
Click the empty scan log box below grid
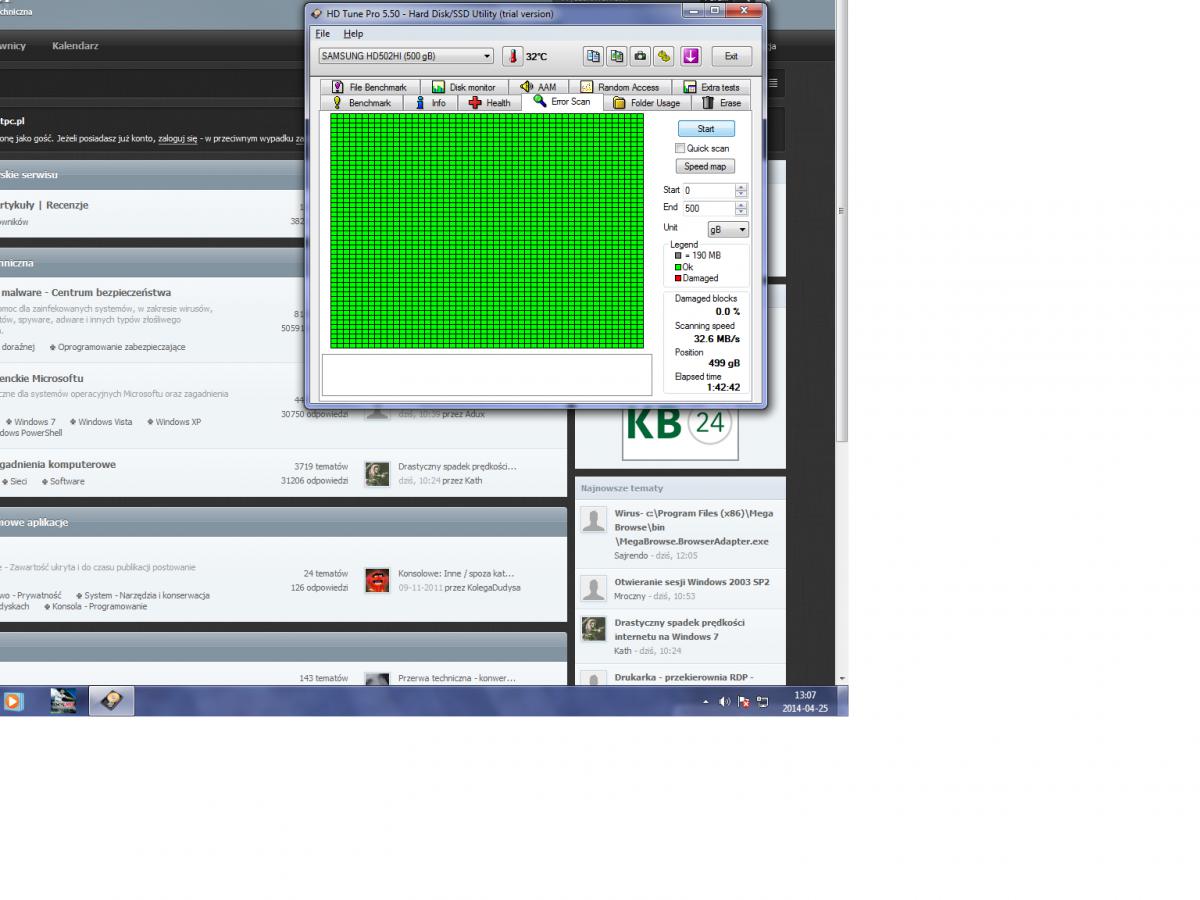[x=487, y=374]
